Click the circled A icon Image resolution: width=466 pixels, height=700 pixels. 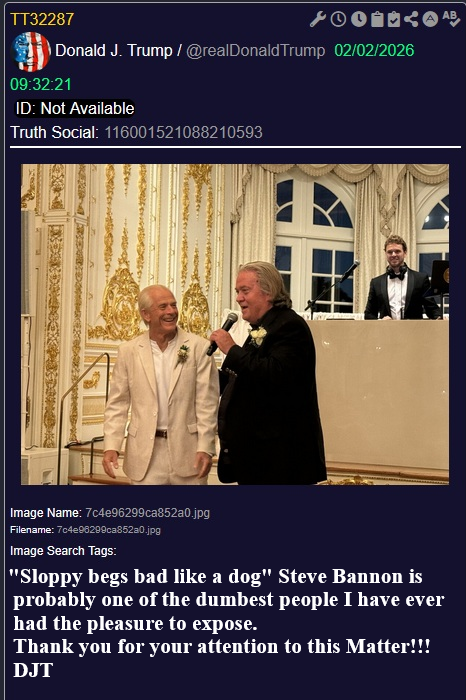tap(430, 19)
